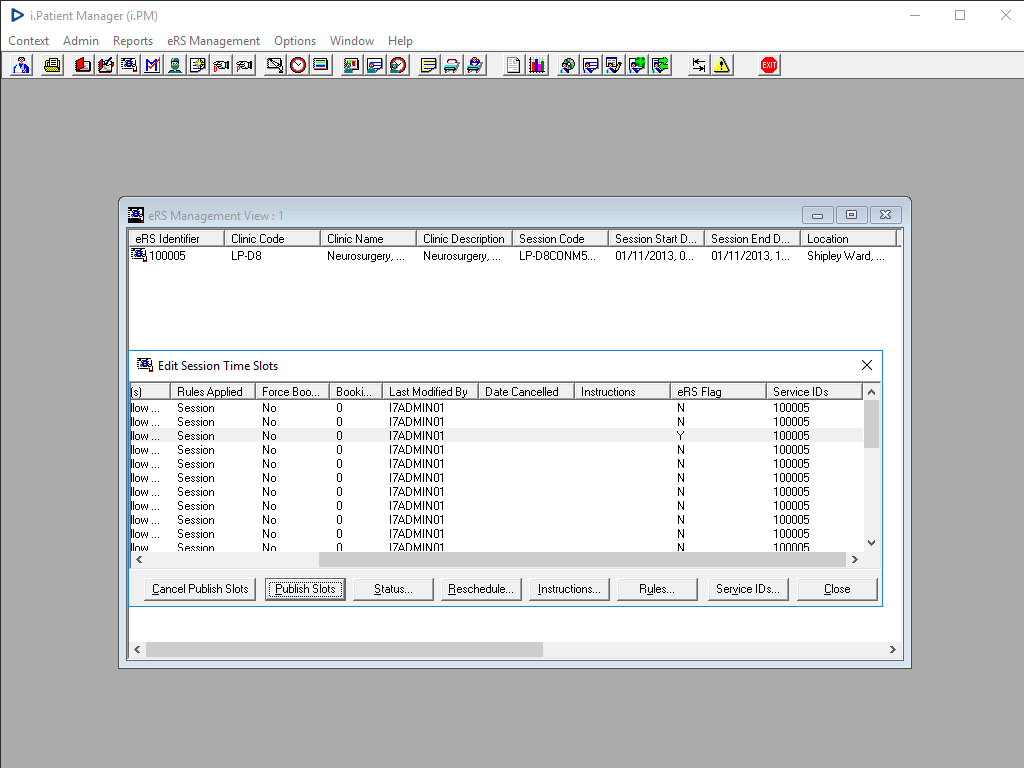Click the person with form and pencil icon
This screenshot has width=1024, height=768.
point(614,65)
